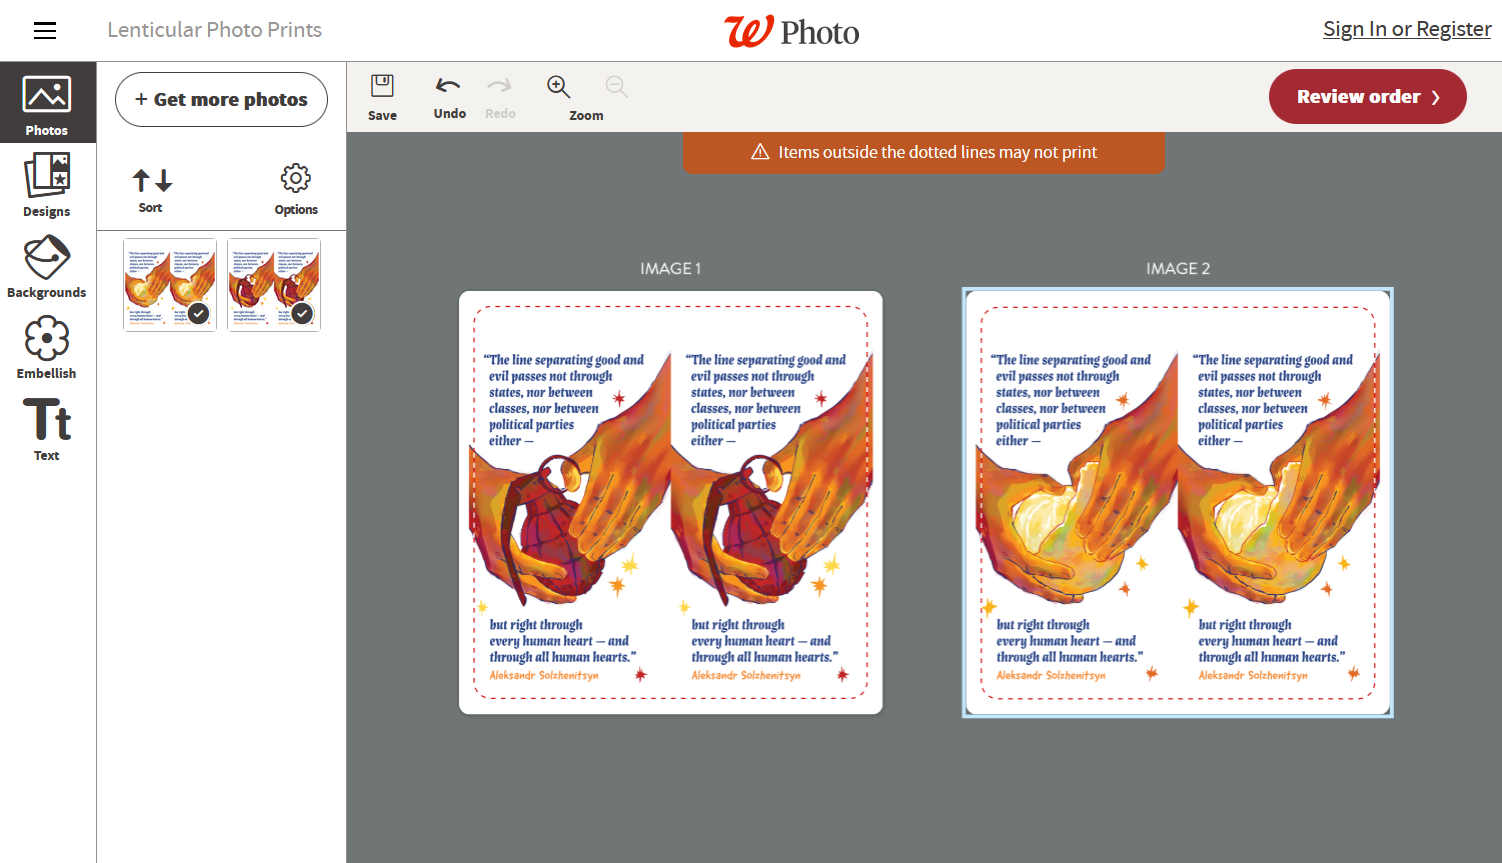Open the Text panel
This screenshot has width=1502, height=863.
47,429
